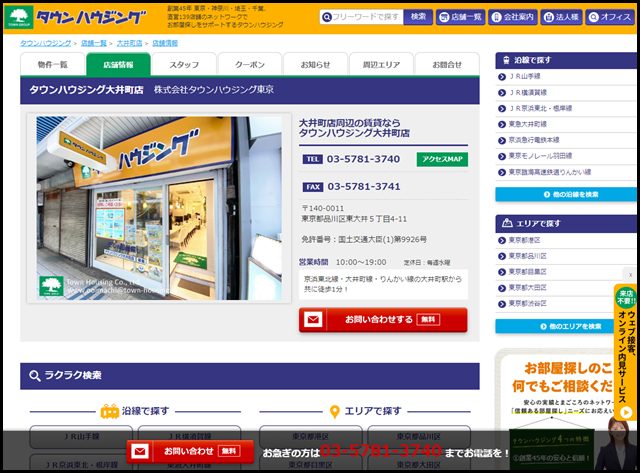Click the FAX number 03-5781-3741

pos(364,187)
